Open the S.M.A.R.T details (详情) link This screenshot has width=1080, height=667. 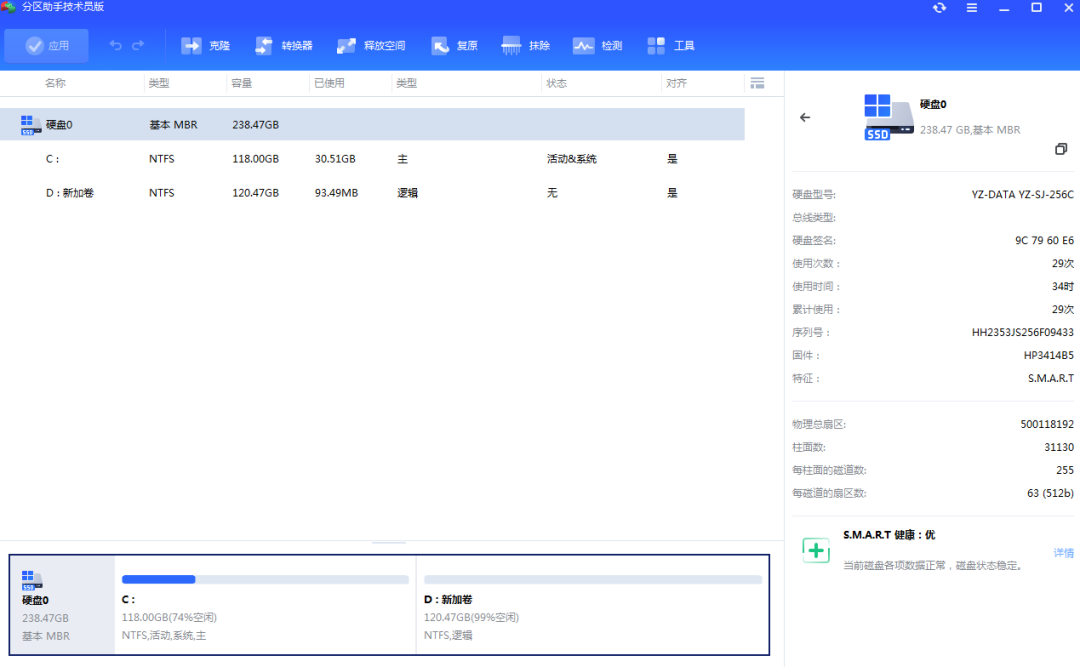(x=1063, y=553)
